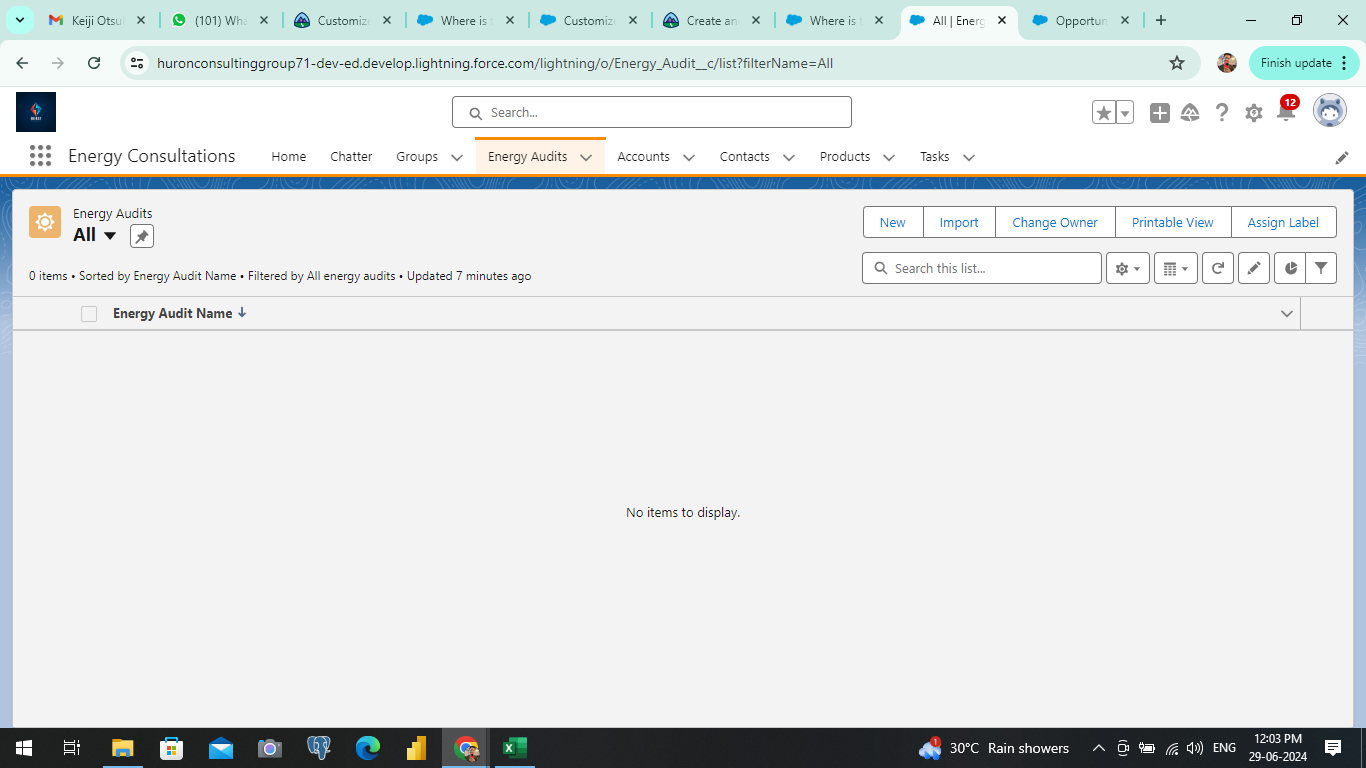Open the Help question mark icon
The image size is (1366, 768).
pyautogui.click(x=1222, y=113)
